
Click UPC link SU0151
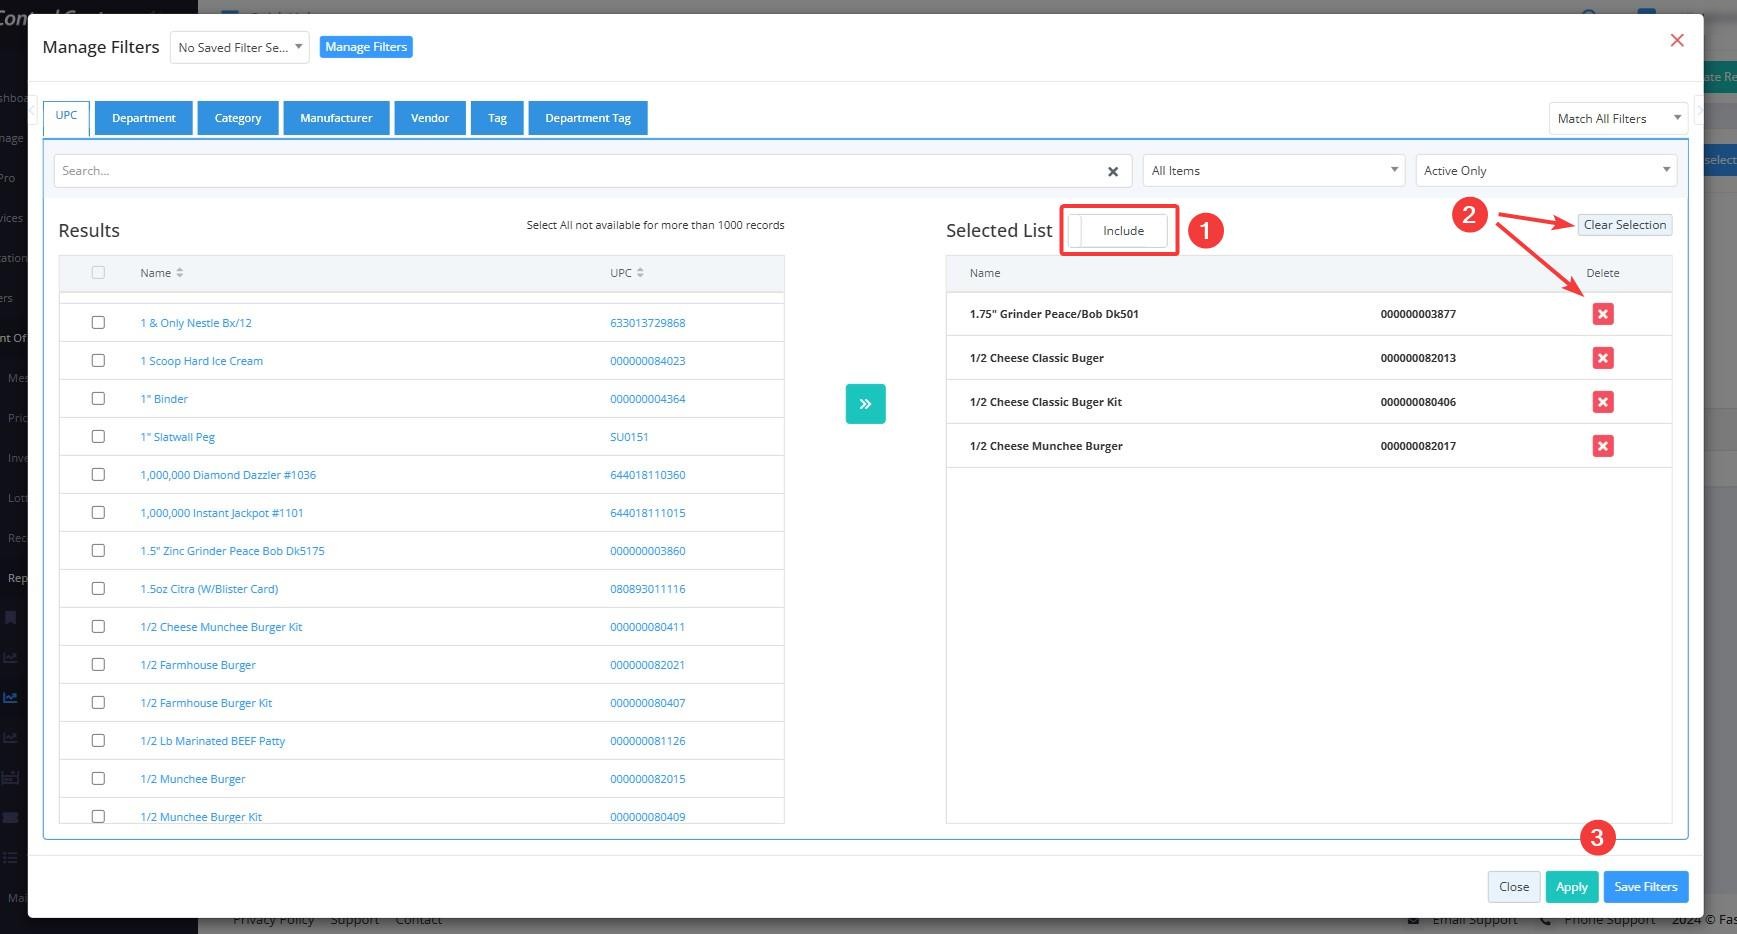tap(629, 437)
